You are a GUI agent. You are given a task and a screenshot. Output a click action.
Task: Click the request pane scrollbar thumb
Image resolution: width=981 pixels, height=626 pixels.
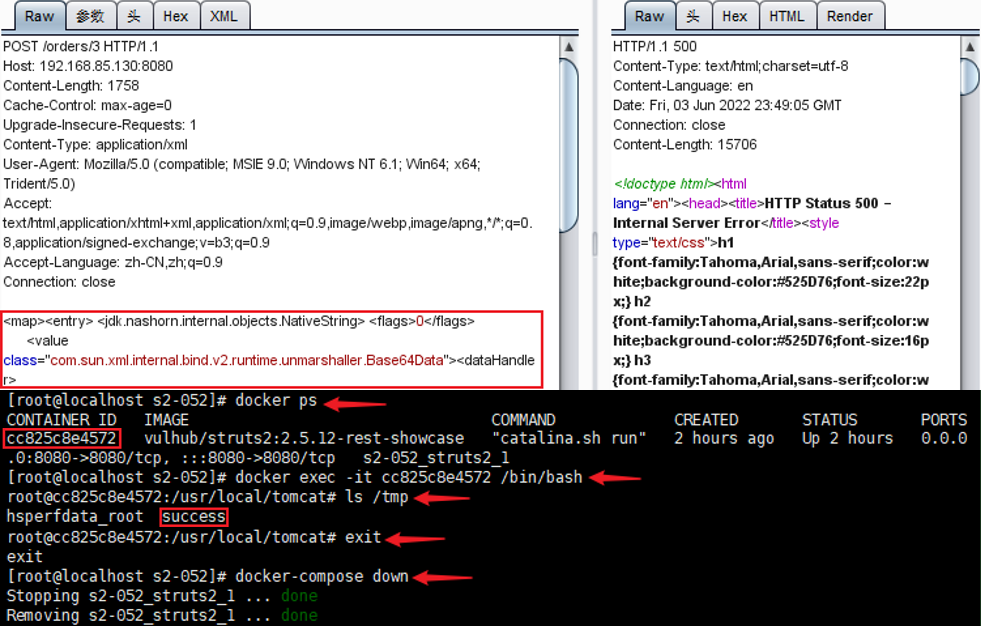tap(569, 145)
